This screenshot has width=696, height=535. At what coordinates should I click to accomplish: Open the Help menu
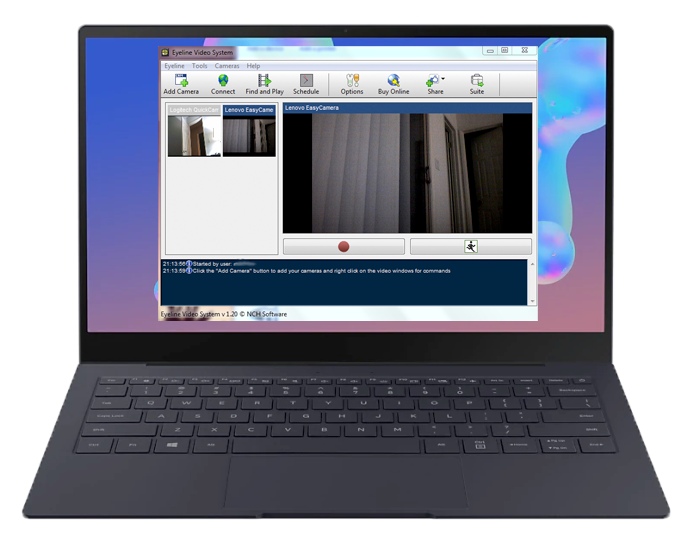pyautogui.click(x=253, y=66)
